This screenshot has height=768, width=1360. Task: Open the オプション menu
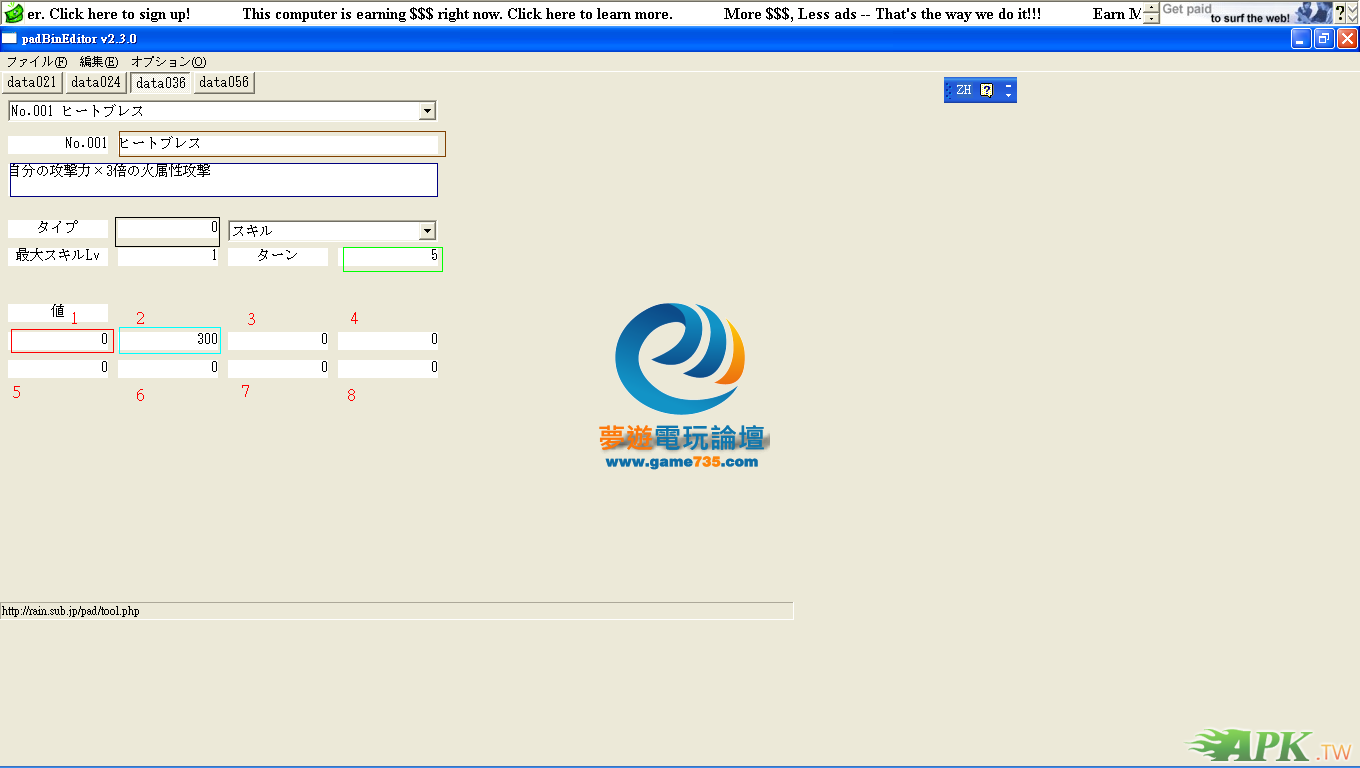click(168, 62)
